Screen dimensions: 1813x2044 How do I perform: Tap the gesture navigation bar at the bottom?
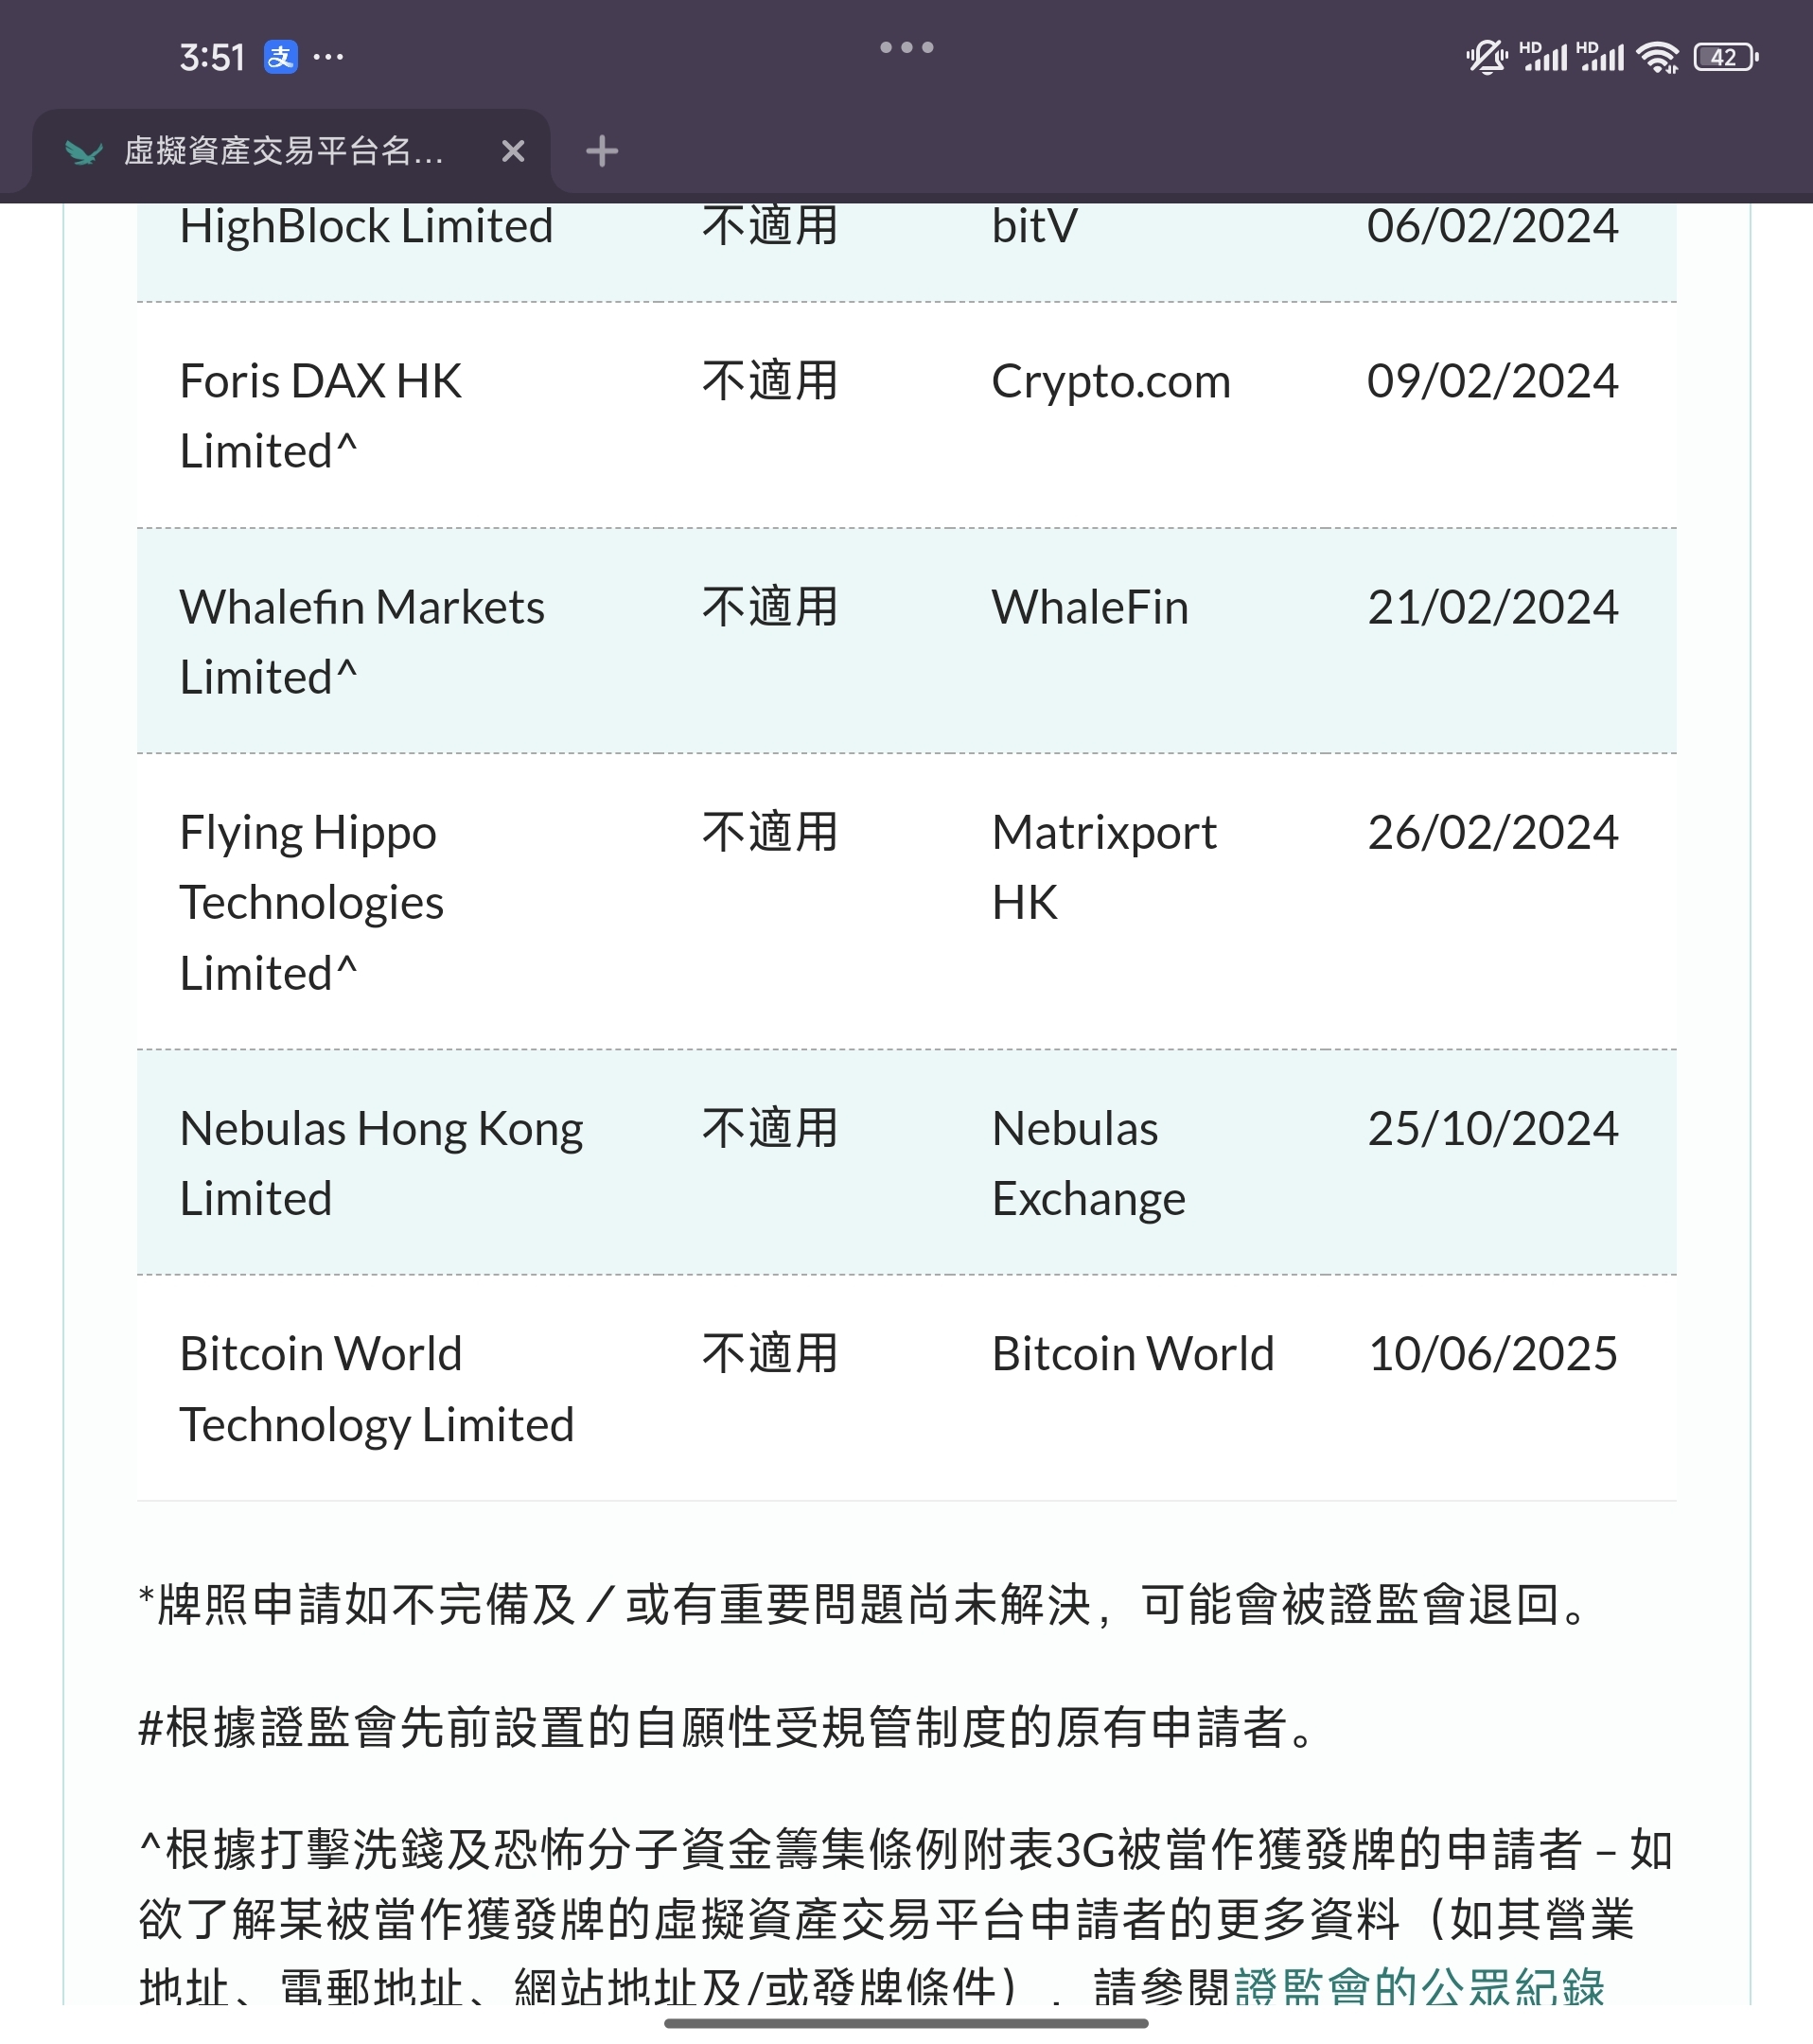click(x=906, y=2023)
